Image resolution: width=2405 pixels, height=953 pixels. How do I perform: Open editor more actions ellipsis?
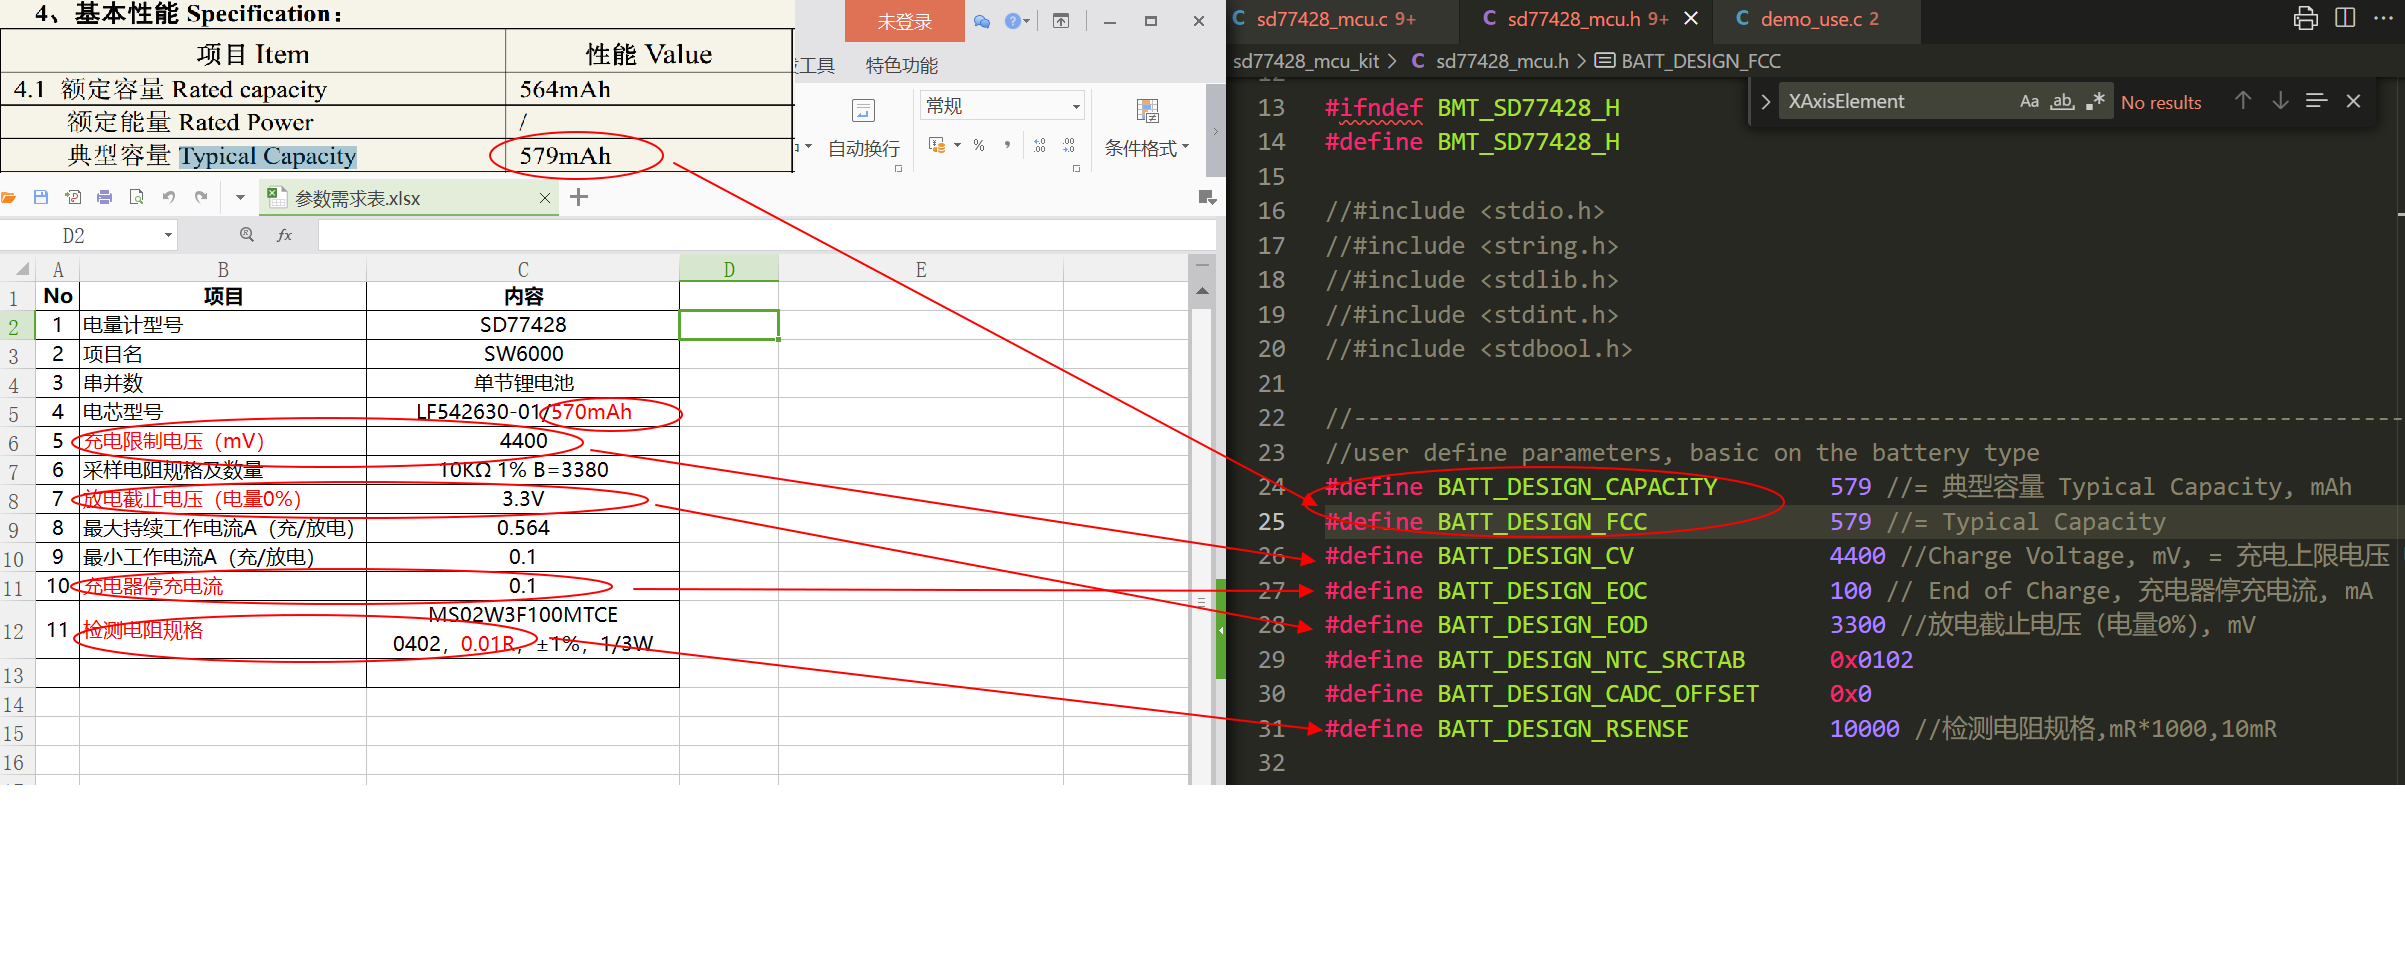click(x=2384, y=19)
